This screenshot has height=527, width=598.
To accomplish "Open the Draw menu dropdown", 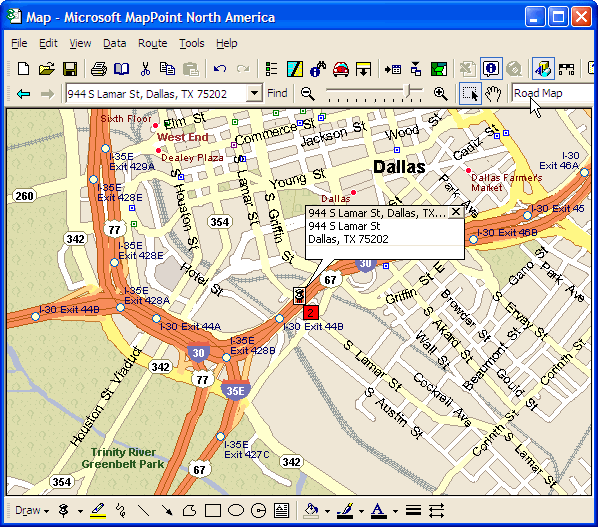I will 32,511.
